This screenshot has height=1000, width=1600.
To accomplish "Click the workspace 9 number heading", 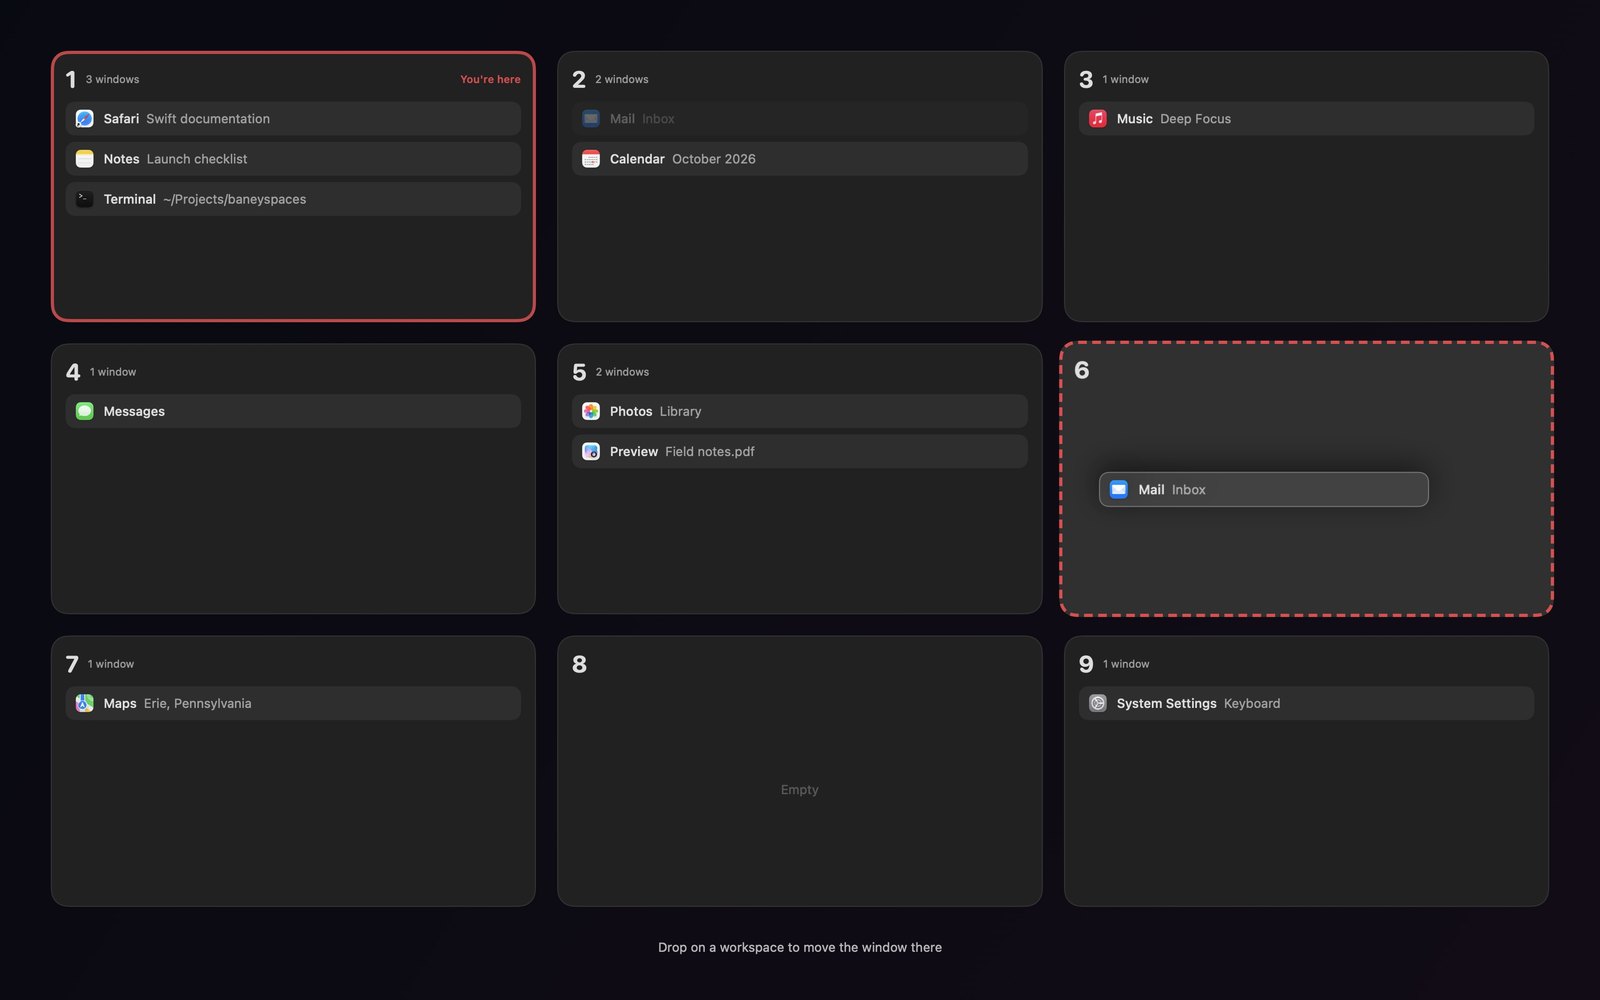I will [x=1086, y=664].
